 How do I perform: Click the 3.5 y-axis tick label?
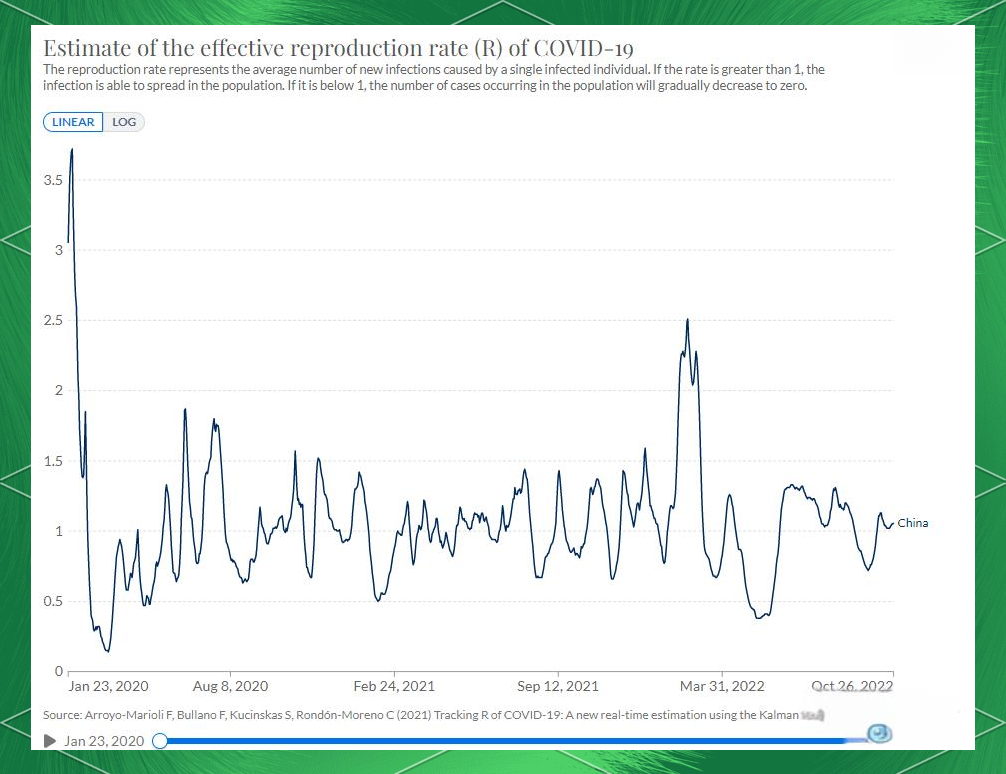54,180
